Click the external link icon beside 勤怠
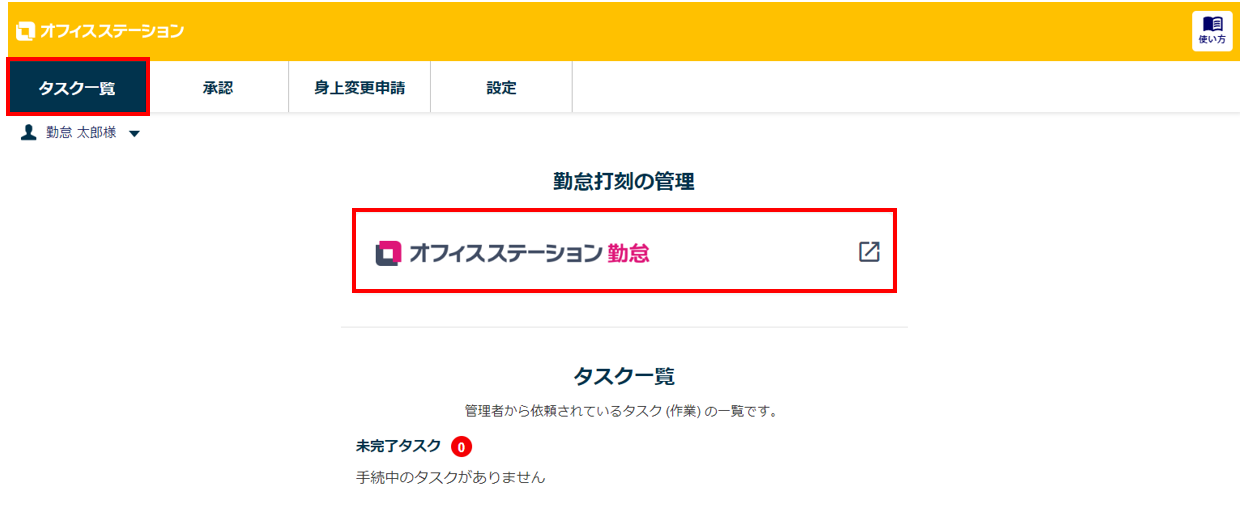 click(x=869, y=252)
